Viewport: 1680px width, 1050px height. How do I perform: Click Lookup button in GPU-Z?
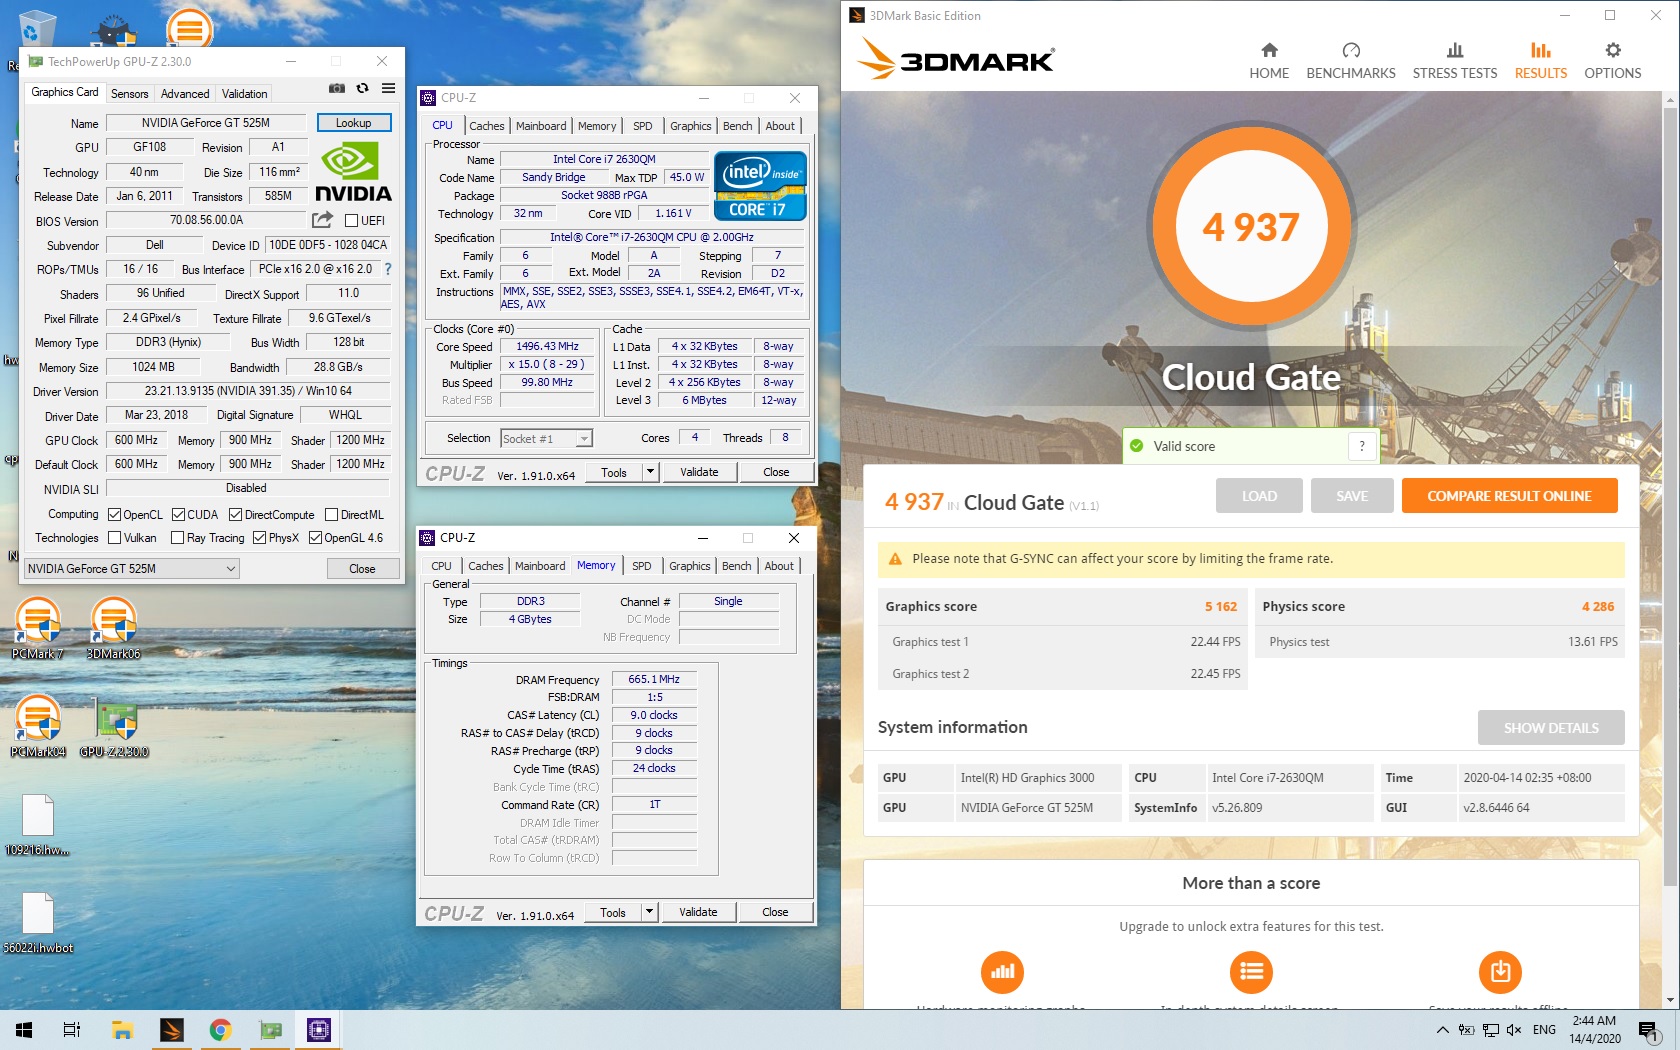(x=353, y=123)
